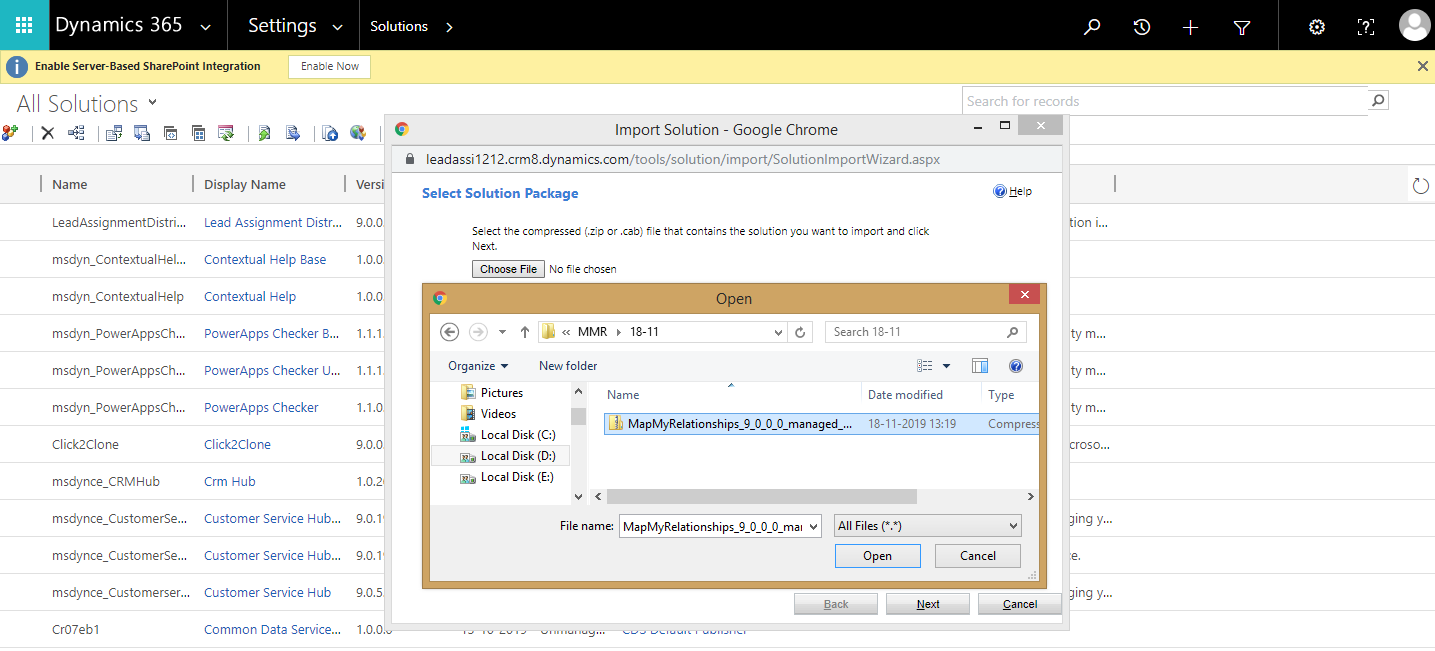Image resolution: width=1435 pixels, height=651 pixels.
Task: Click the Show Dependencies toolbar icon
Action: pos(76,133)
